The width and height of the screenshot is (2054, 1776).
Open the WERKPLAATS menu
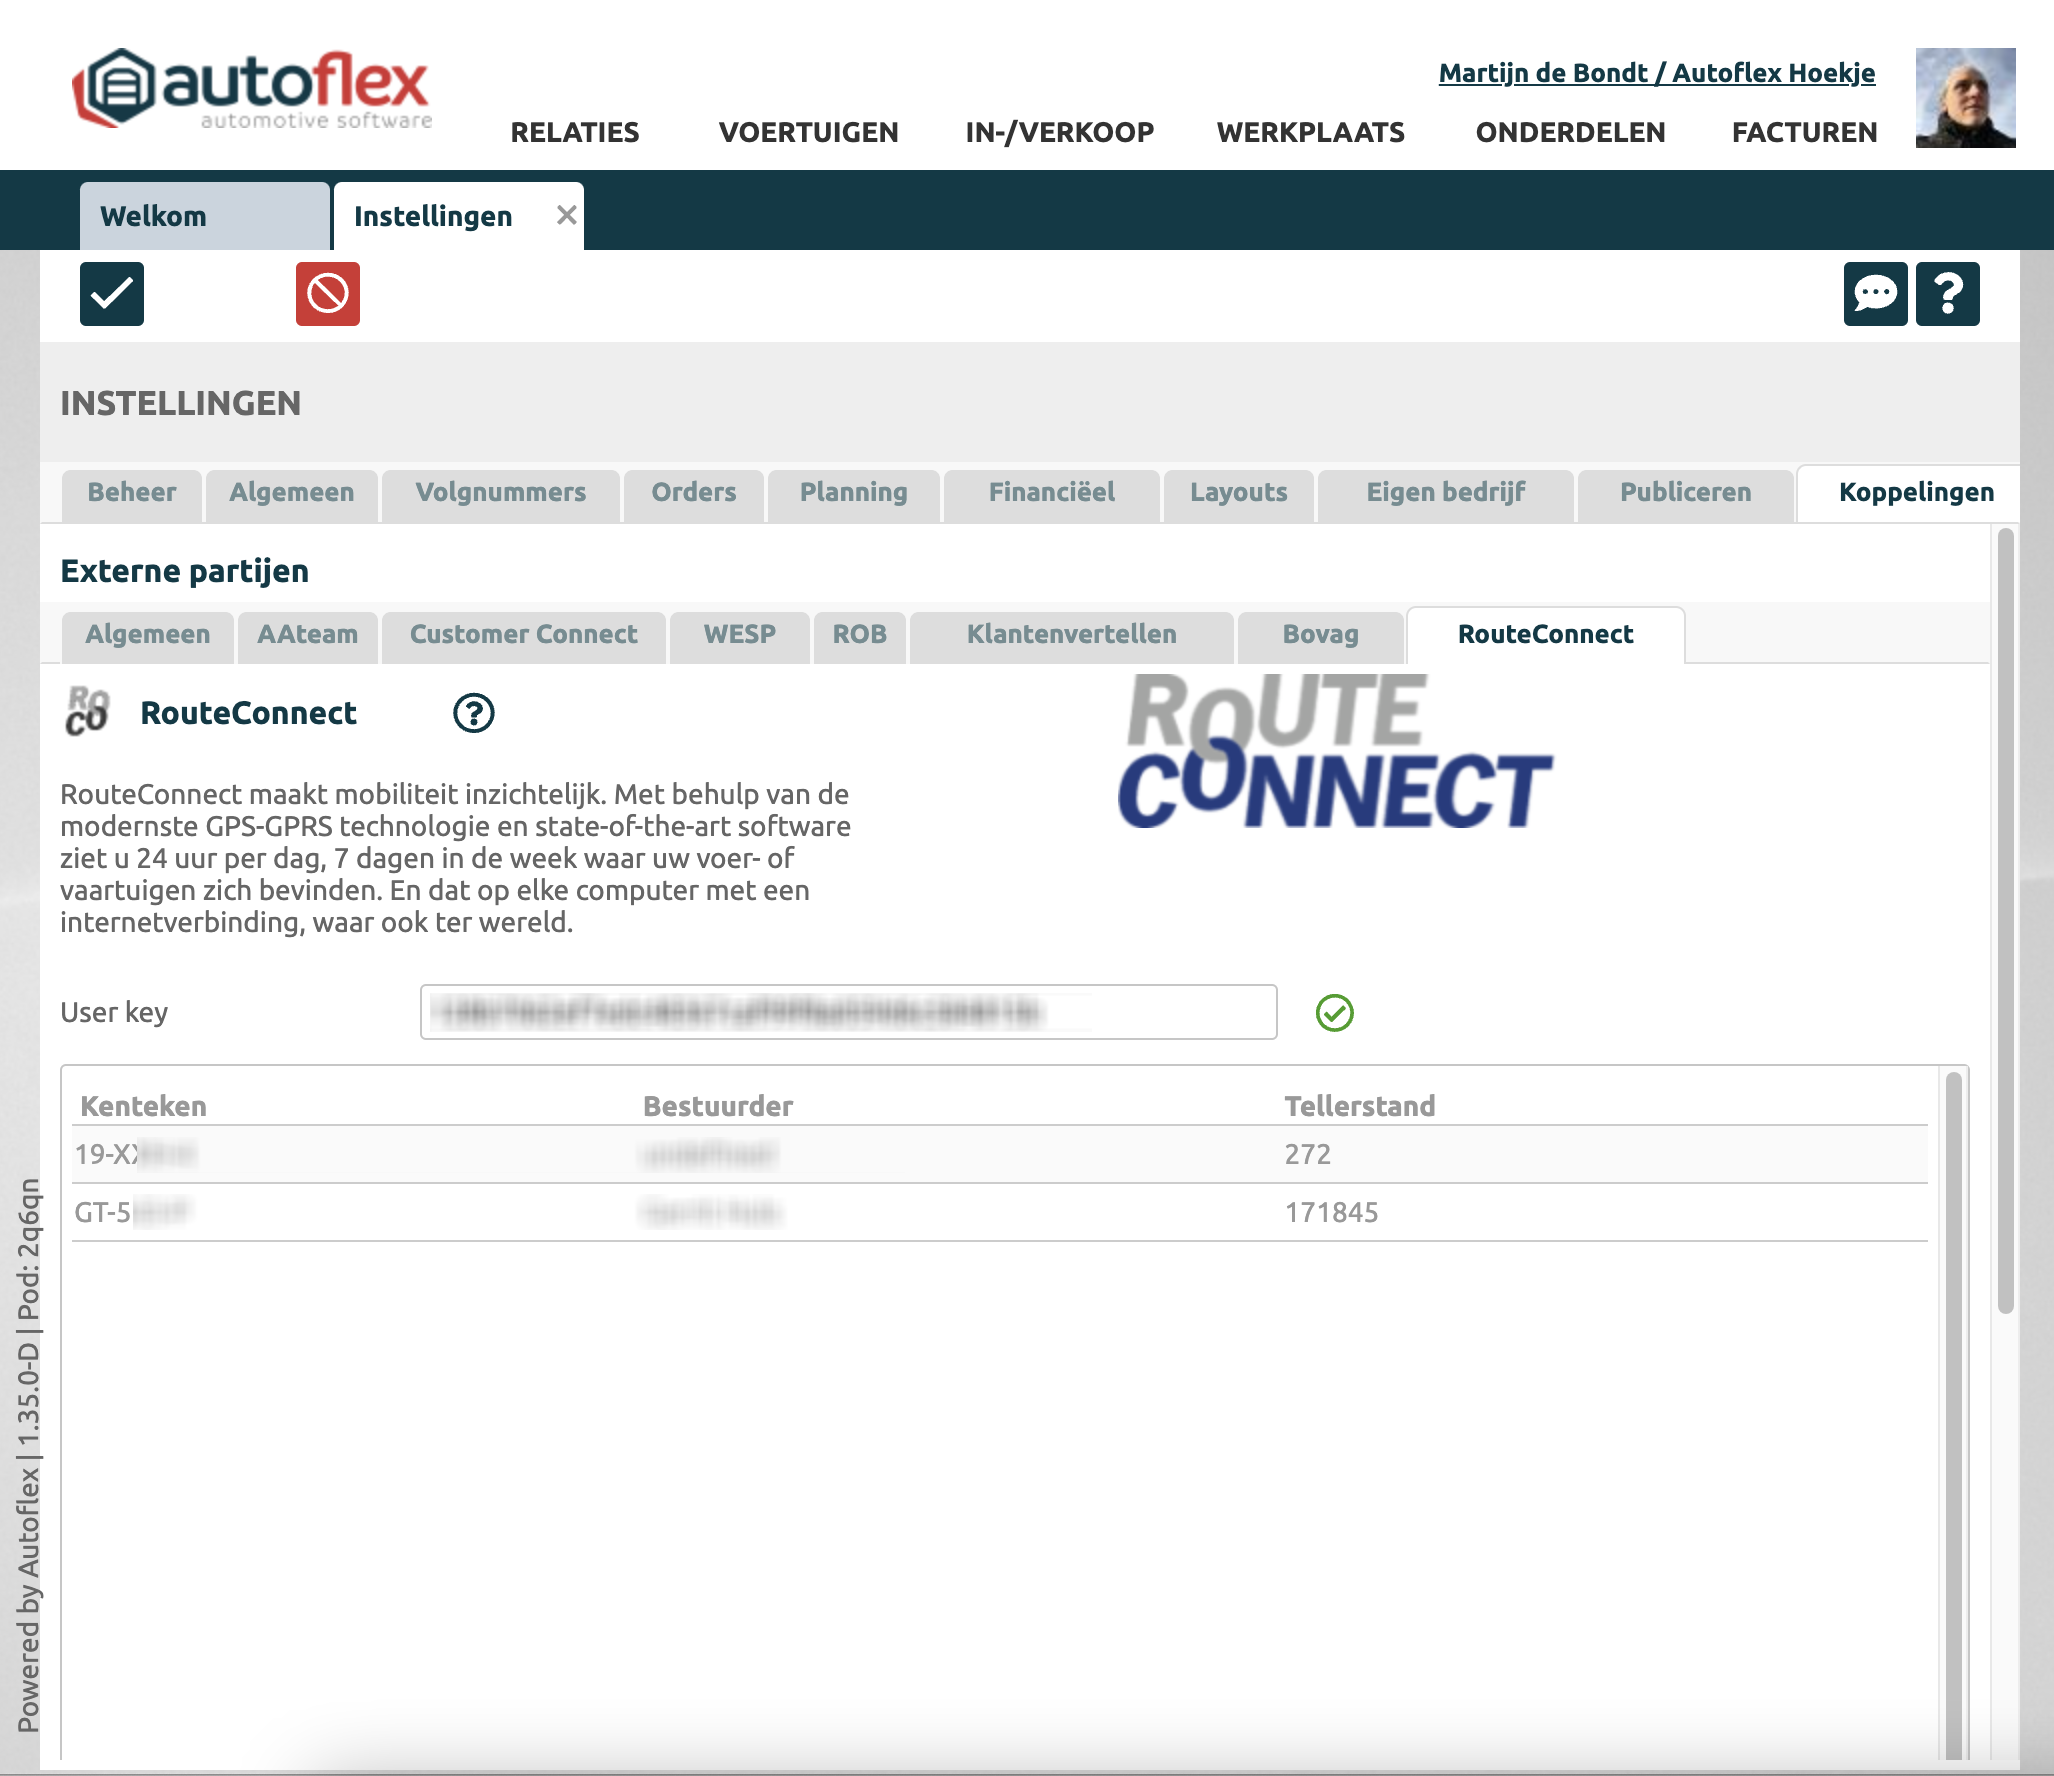point(1310,132)
